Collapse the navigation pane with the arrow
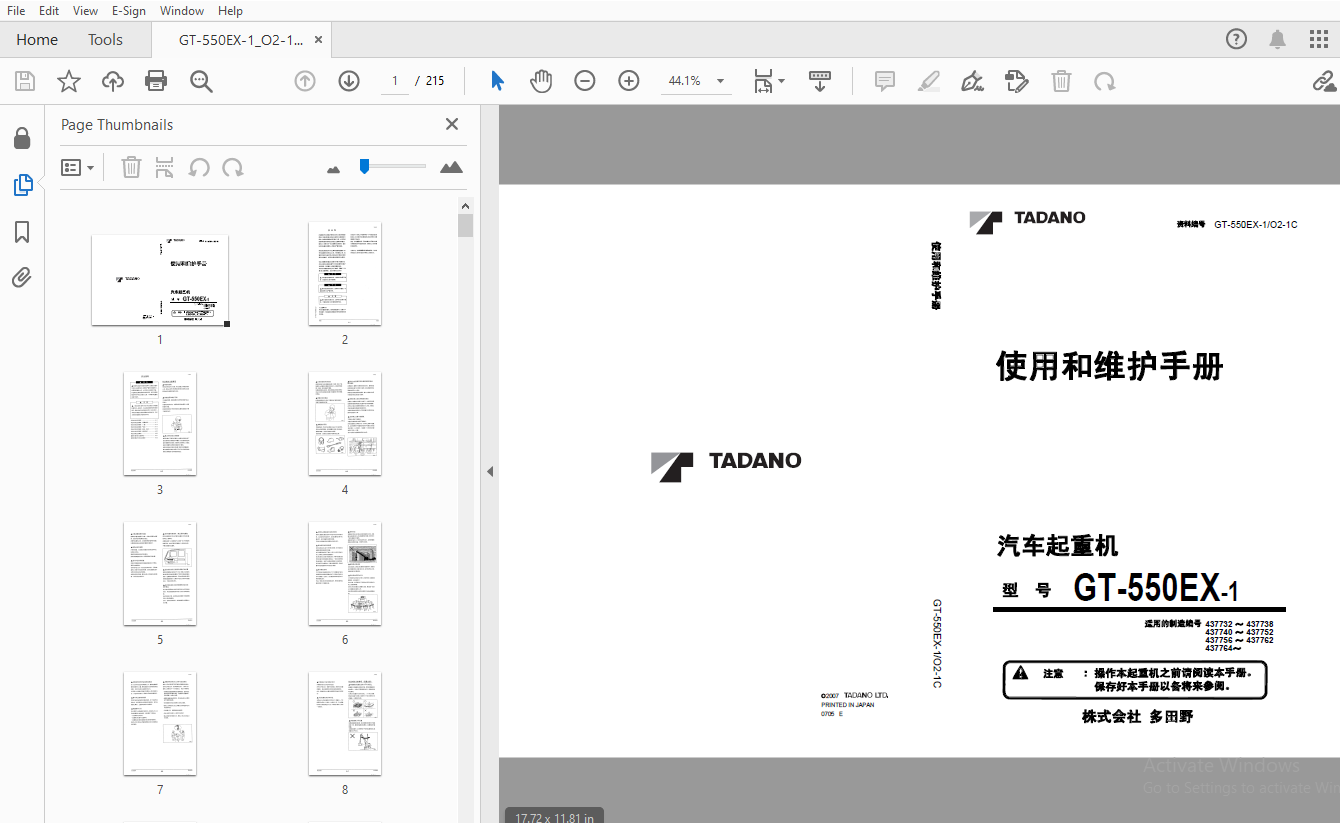Image resolution: width=1340 pixels, height=823 pixels. click(490, 471)
